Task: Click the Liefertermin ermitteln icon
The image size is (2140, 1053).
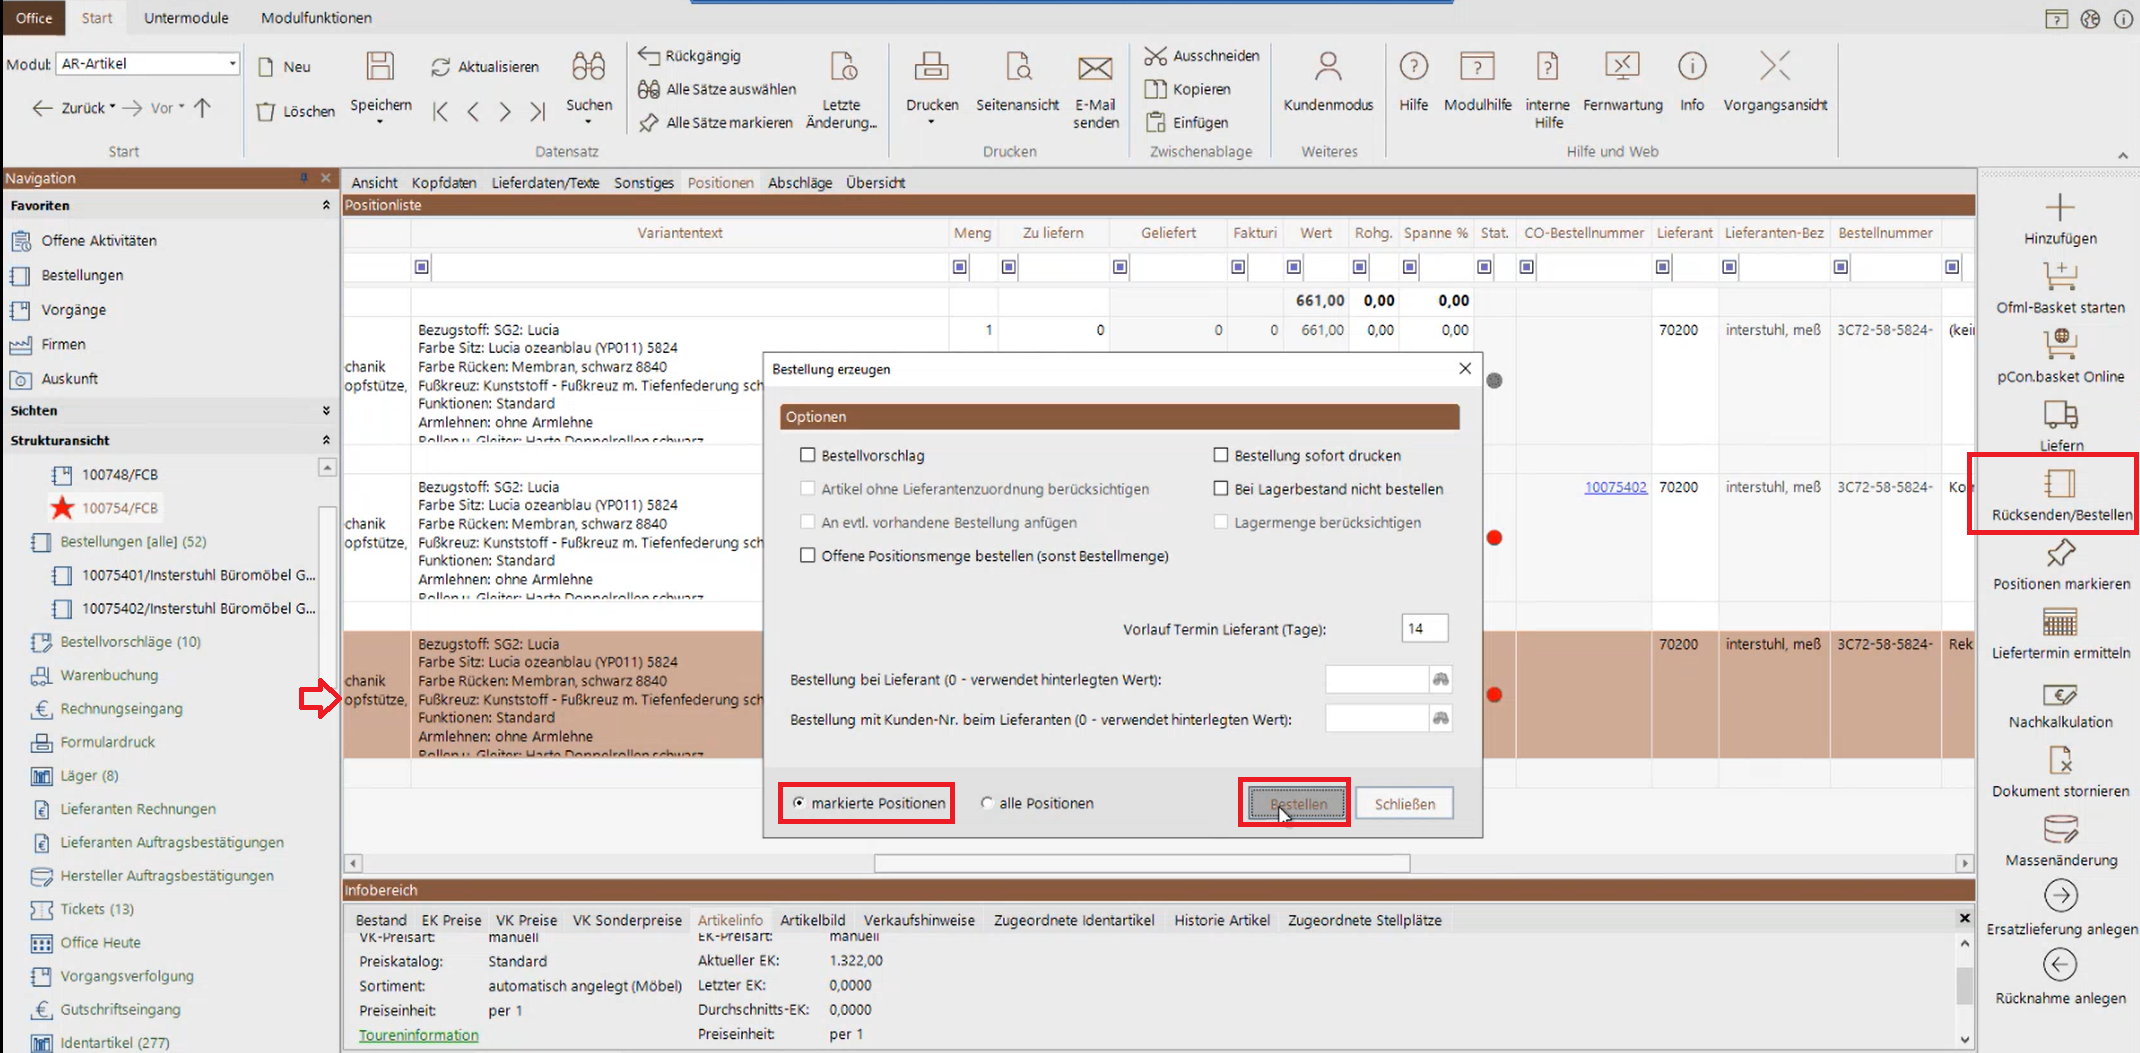Action: tap(2060, 623)
